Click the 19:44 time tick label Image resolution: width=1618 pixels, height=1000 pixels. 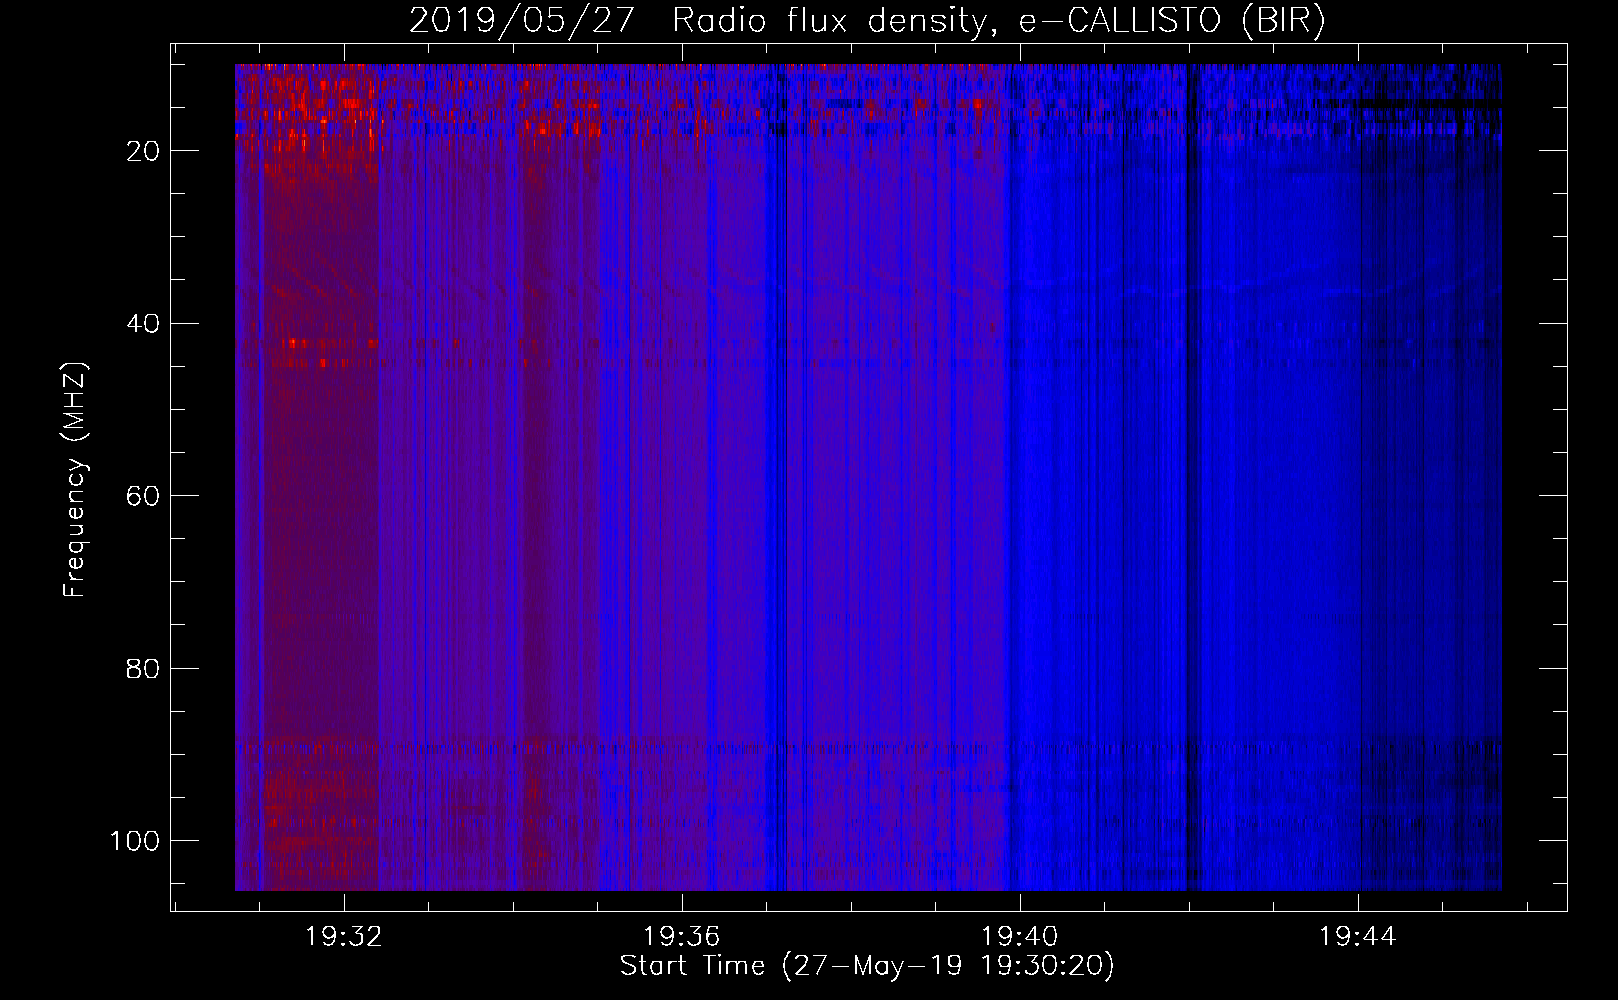point(1357,937)
